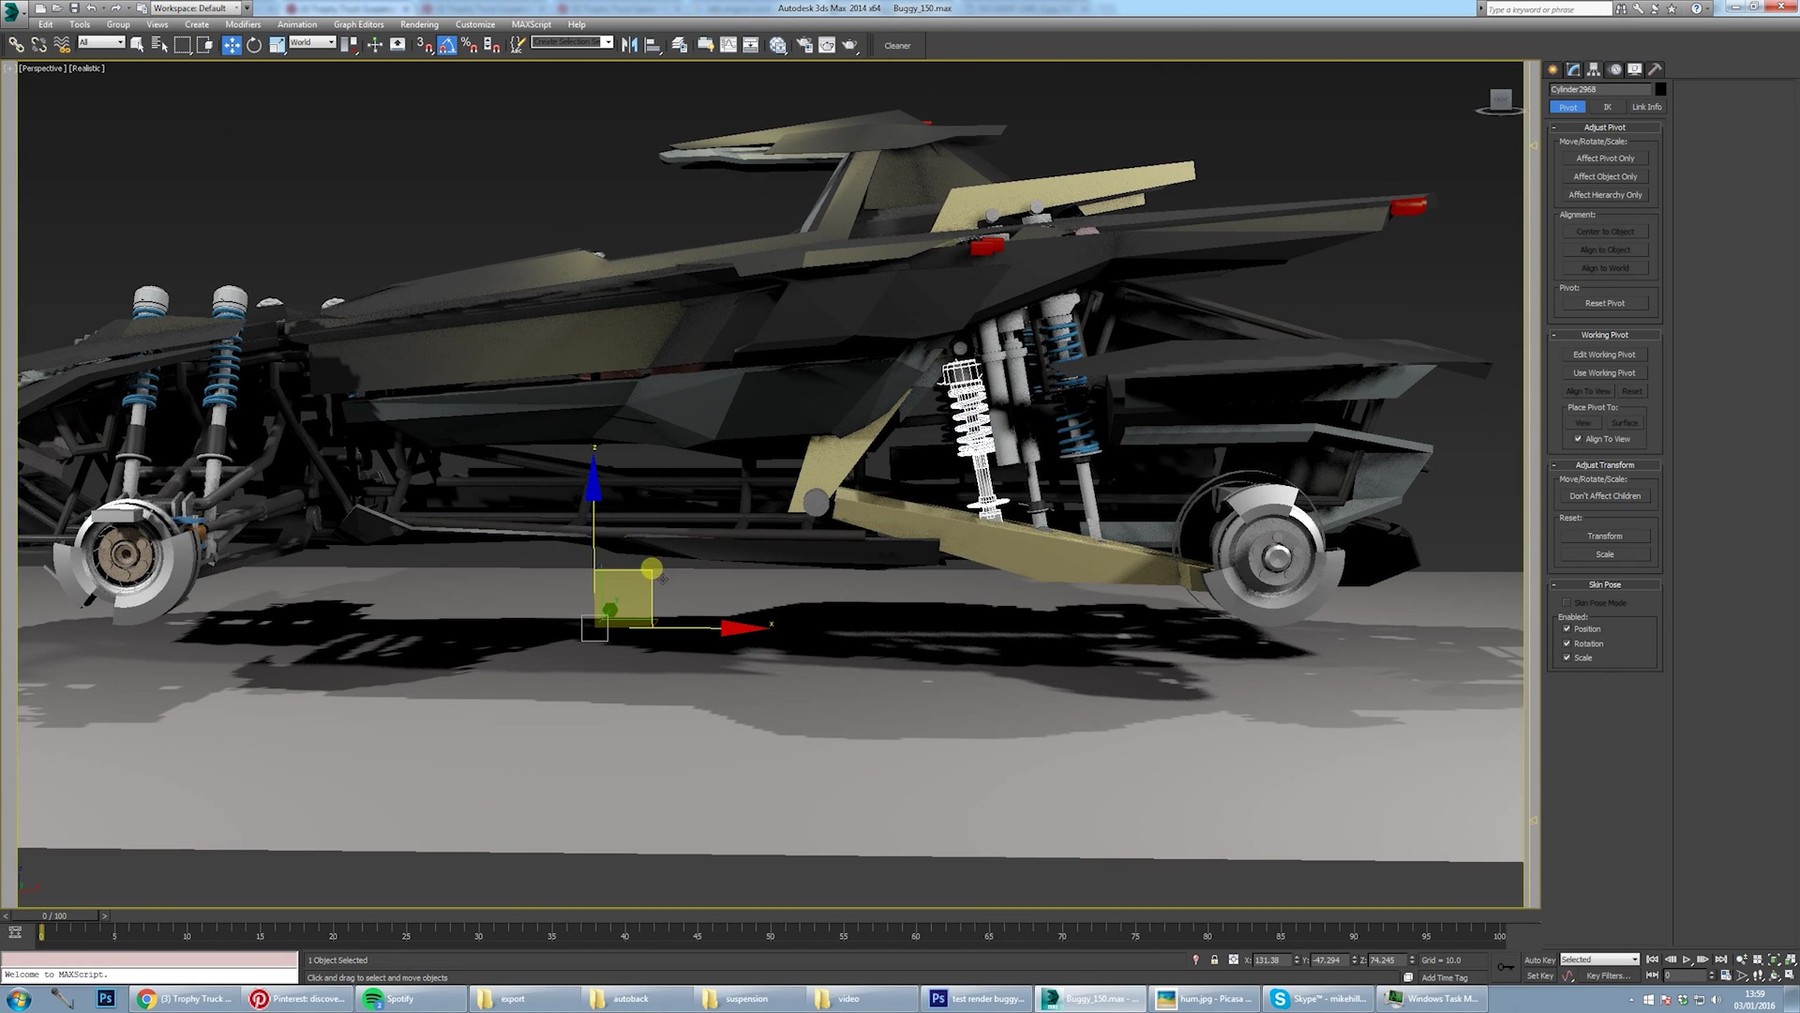
Task: Click Don't Affect Children button
Action: point(1604,496)
